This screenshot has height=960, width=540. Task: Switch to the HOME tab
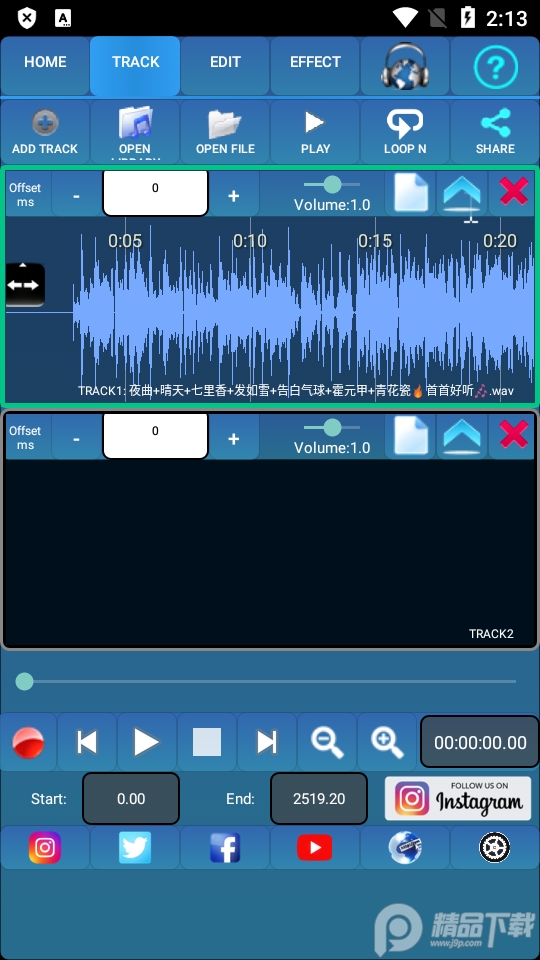[x=45, y=66]
